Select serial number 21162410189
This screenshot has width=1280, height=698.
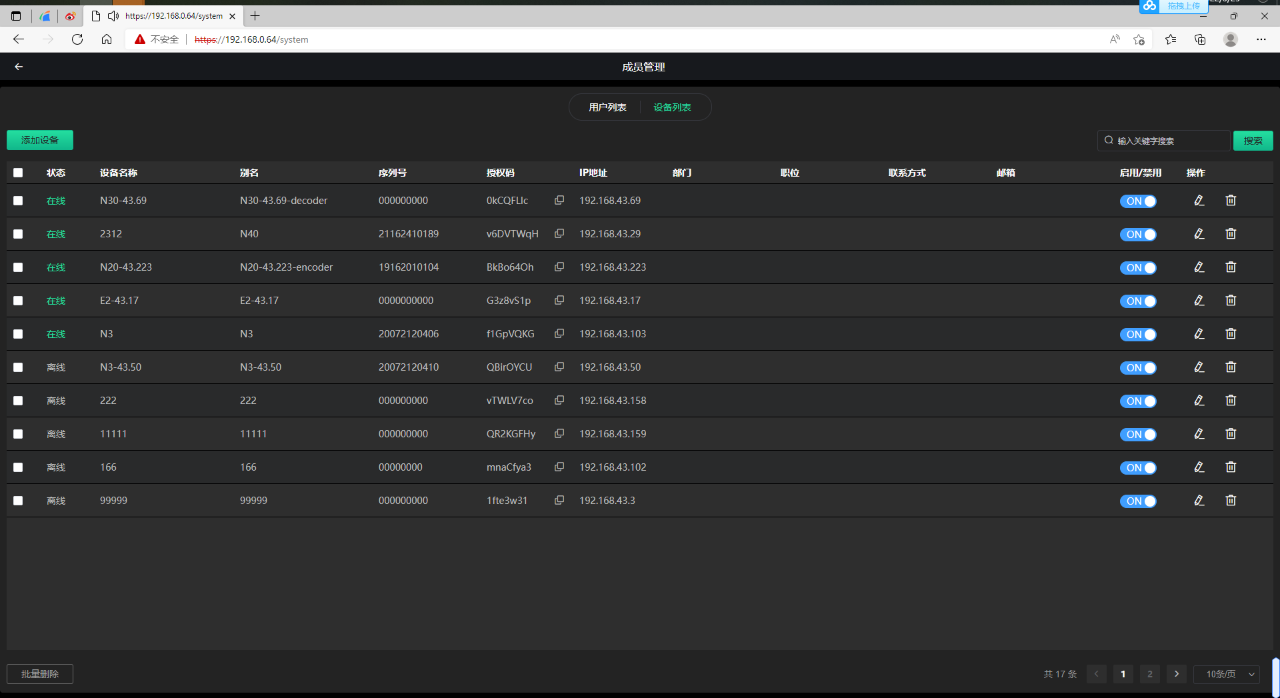pyautogui.click(x=408, y=234)
